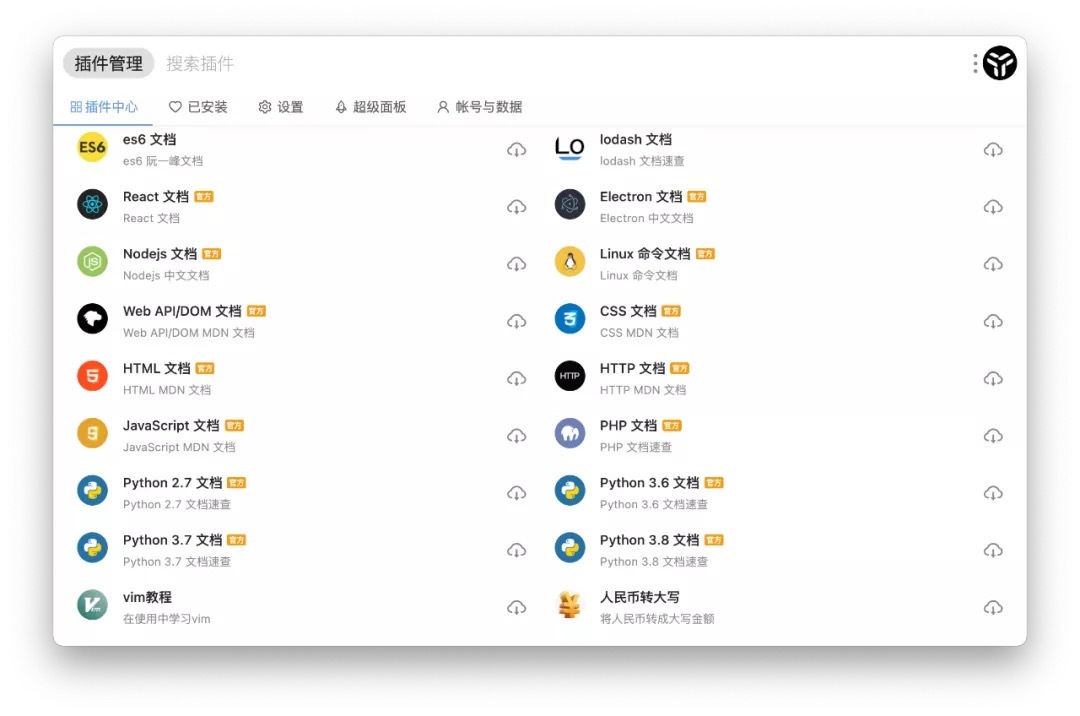Click the CSS3 blue logo icon
The height and width of the screenshot is (716, 1080).
point(570,319)
